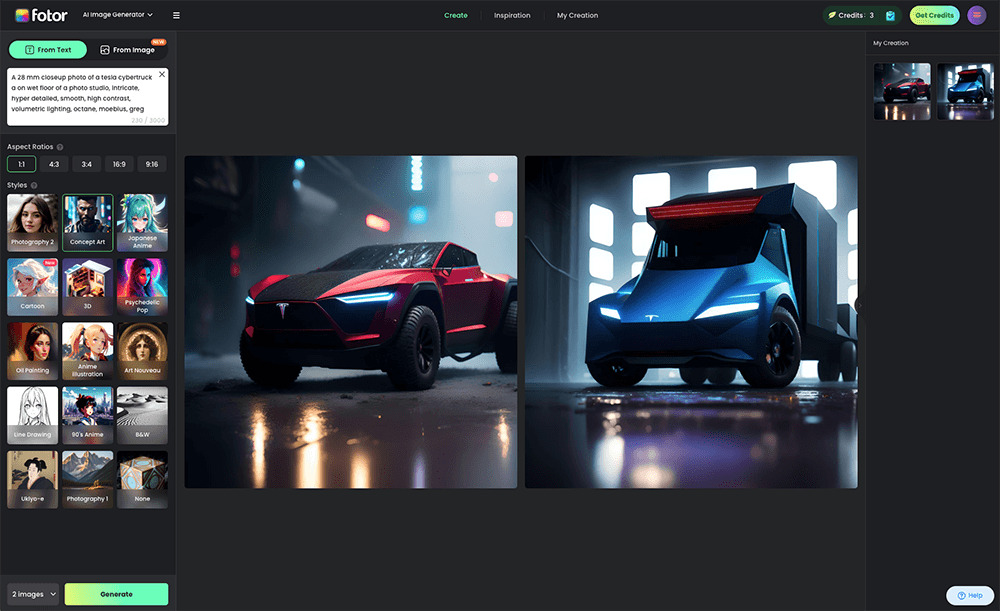Open the hamburger menu beside AI Image Generator

coord(177,15)
